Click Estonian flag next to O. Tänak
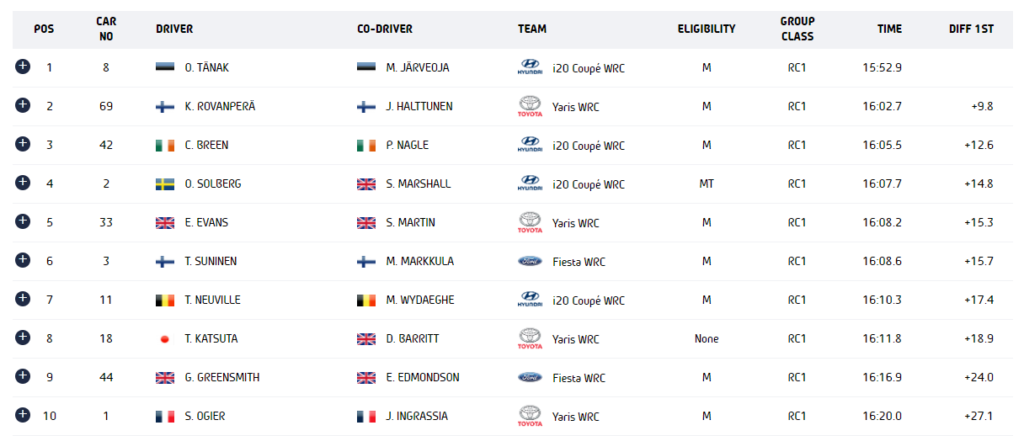 pos(165,67)
